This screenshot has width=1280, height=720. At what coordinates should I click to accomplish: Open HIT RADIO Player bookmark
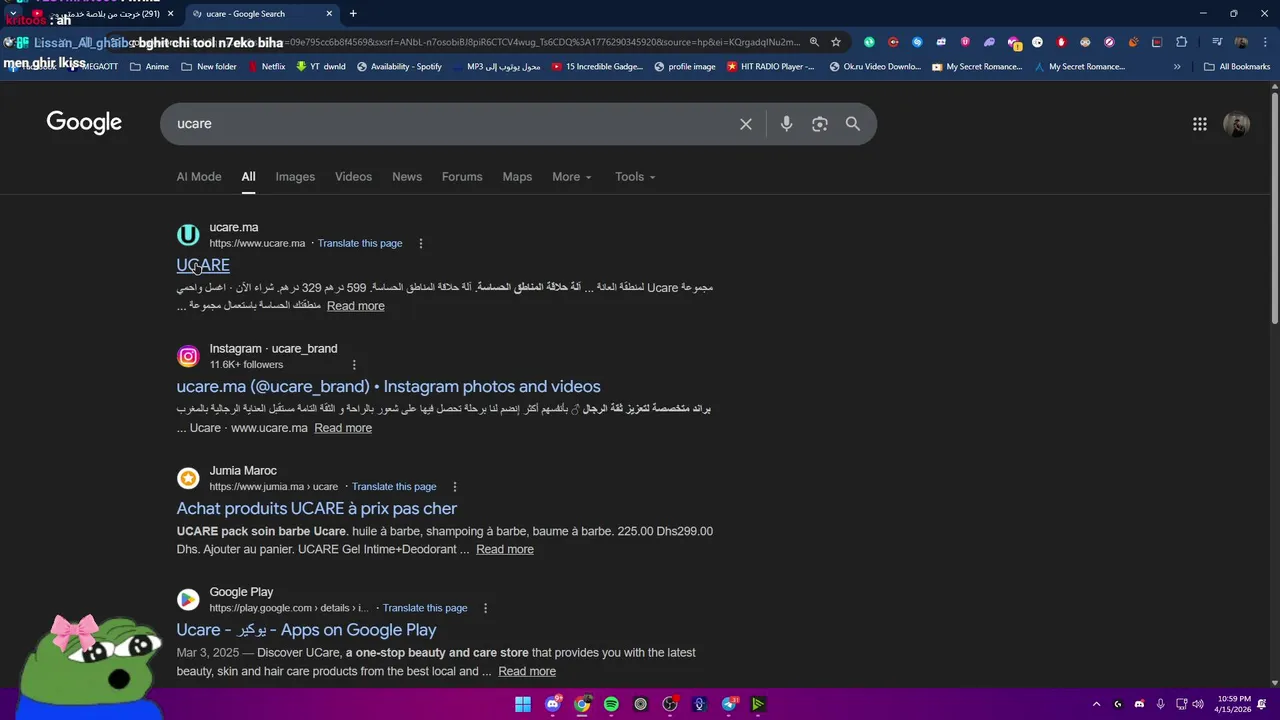[x=771, y=67]
